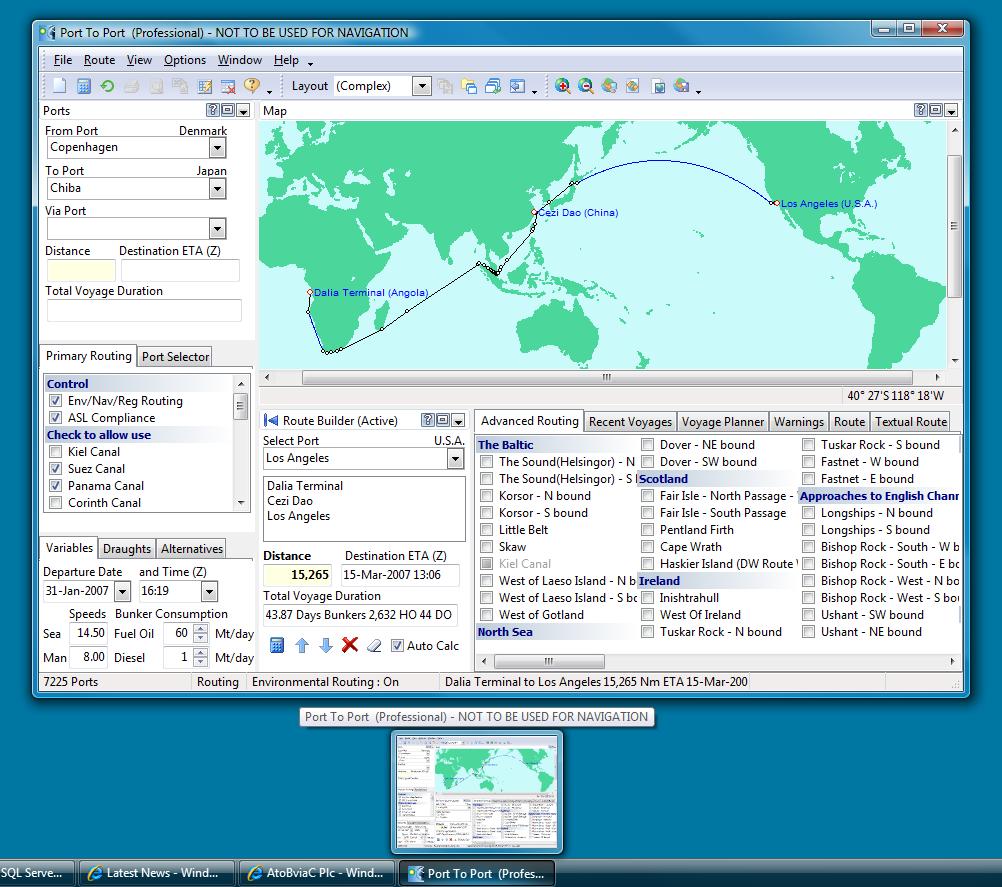Switch to the Voyage Planner tab
1002x887 pixels.
point(722,422)
